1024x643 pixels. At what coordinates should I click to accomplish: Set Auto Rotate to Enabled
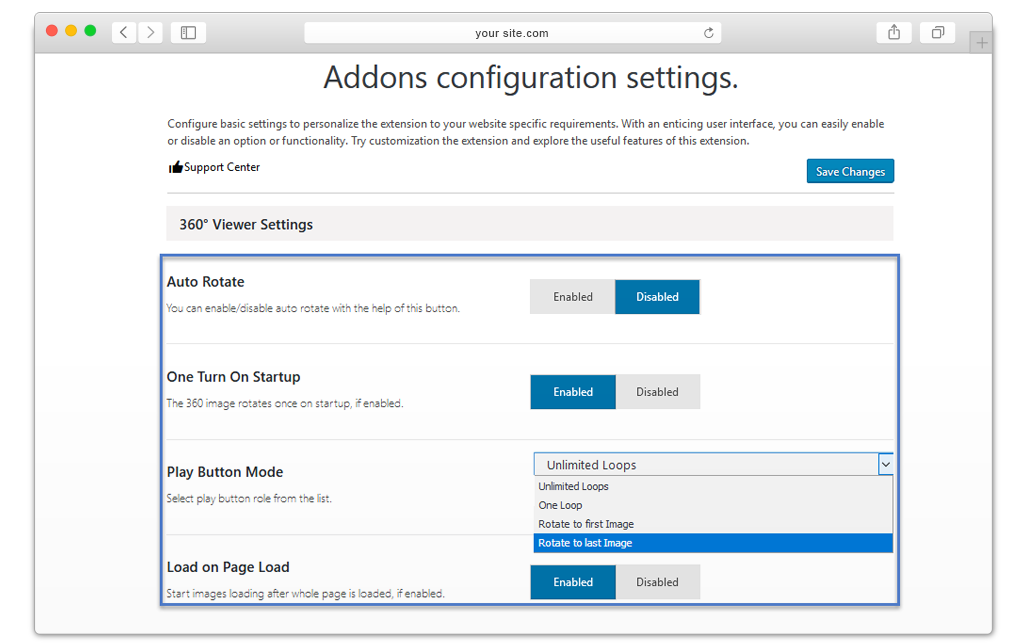tap(573, 297)
